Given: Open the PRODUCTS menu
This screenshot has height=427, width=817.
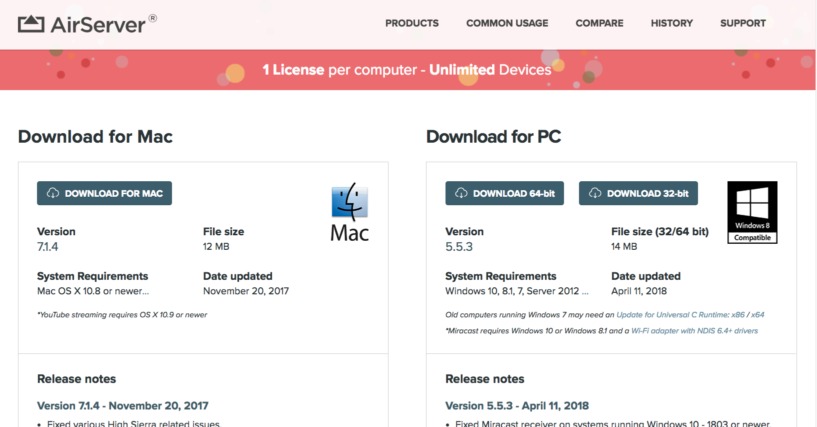Looking at the screenshot, I should point(412,23).
